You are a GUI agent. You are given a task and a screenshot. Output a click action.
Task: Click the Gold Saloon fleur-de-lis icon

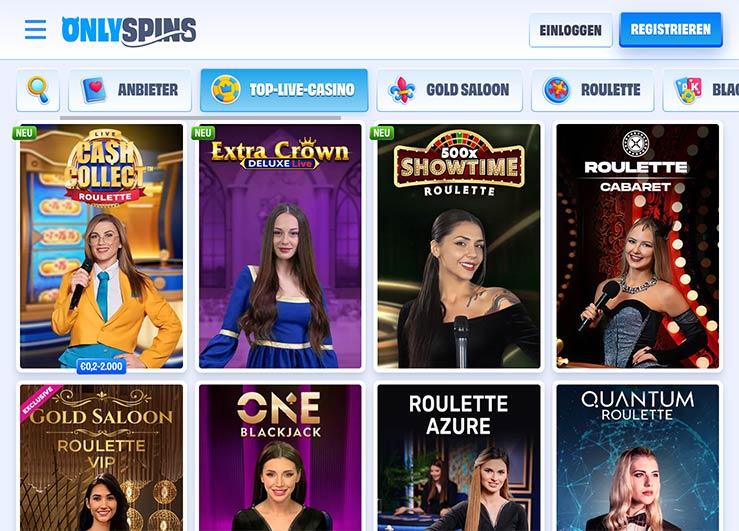pyautogui.click(x=402, y=90)
